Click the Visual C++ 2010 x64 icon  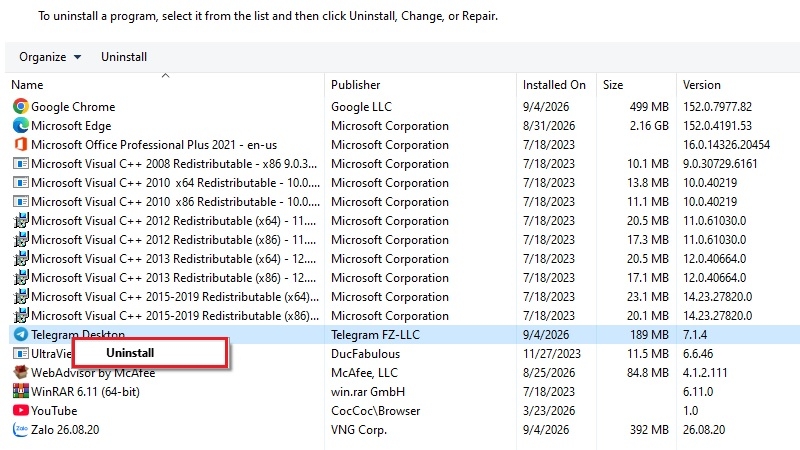[x=20, y=183]
